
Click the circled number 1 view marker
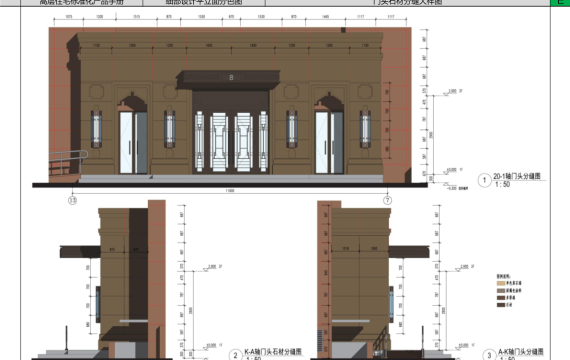point(484,180)
